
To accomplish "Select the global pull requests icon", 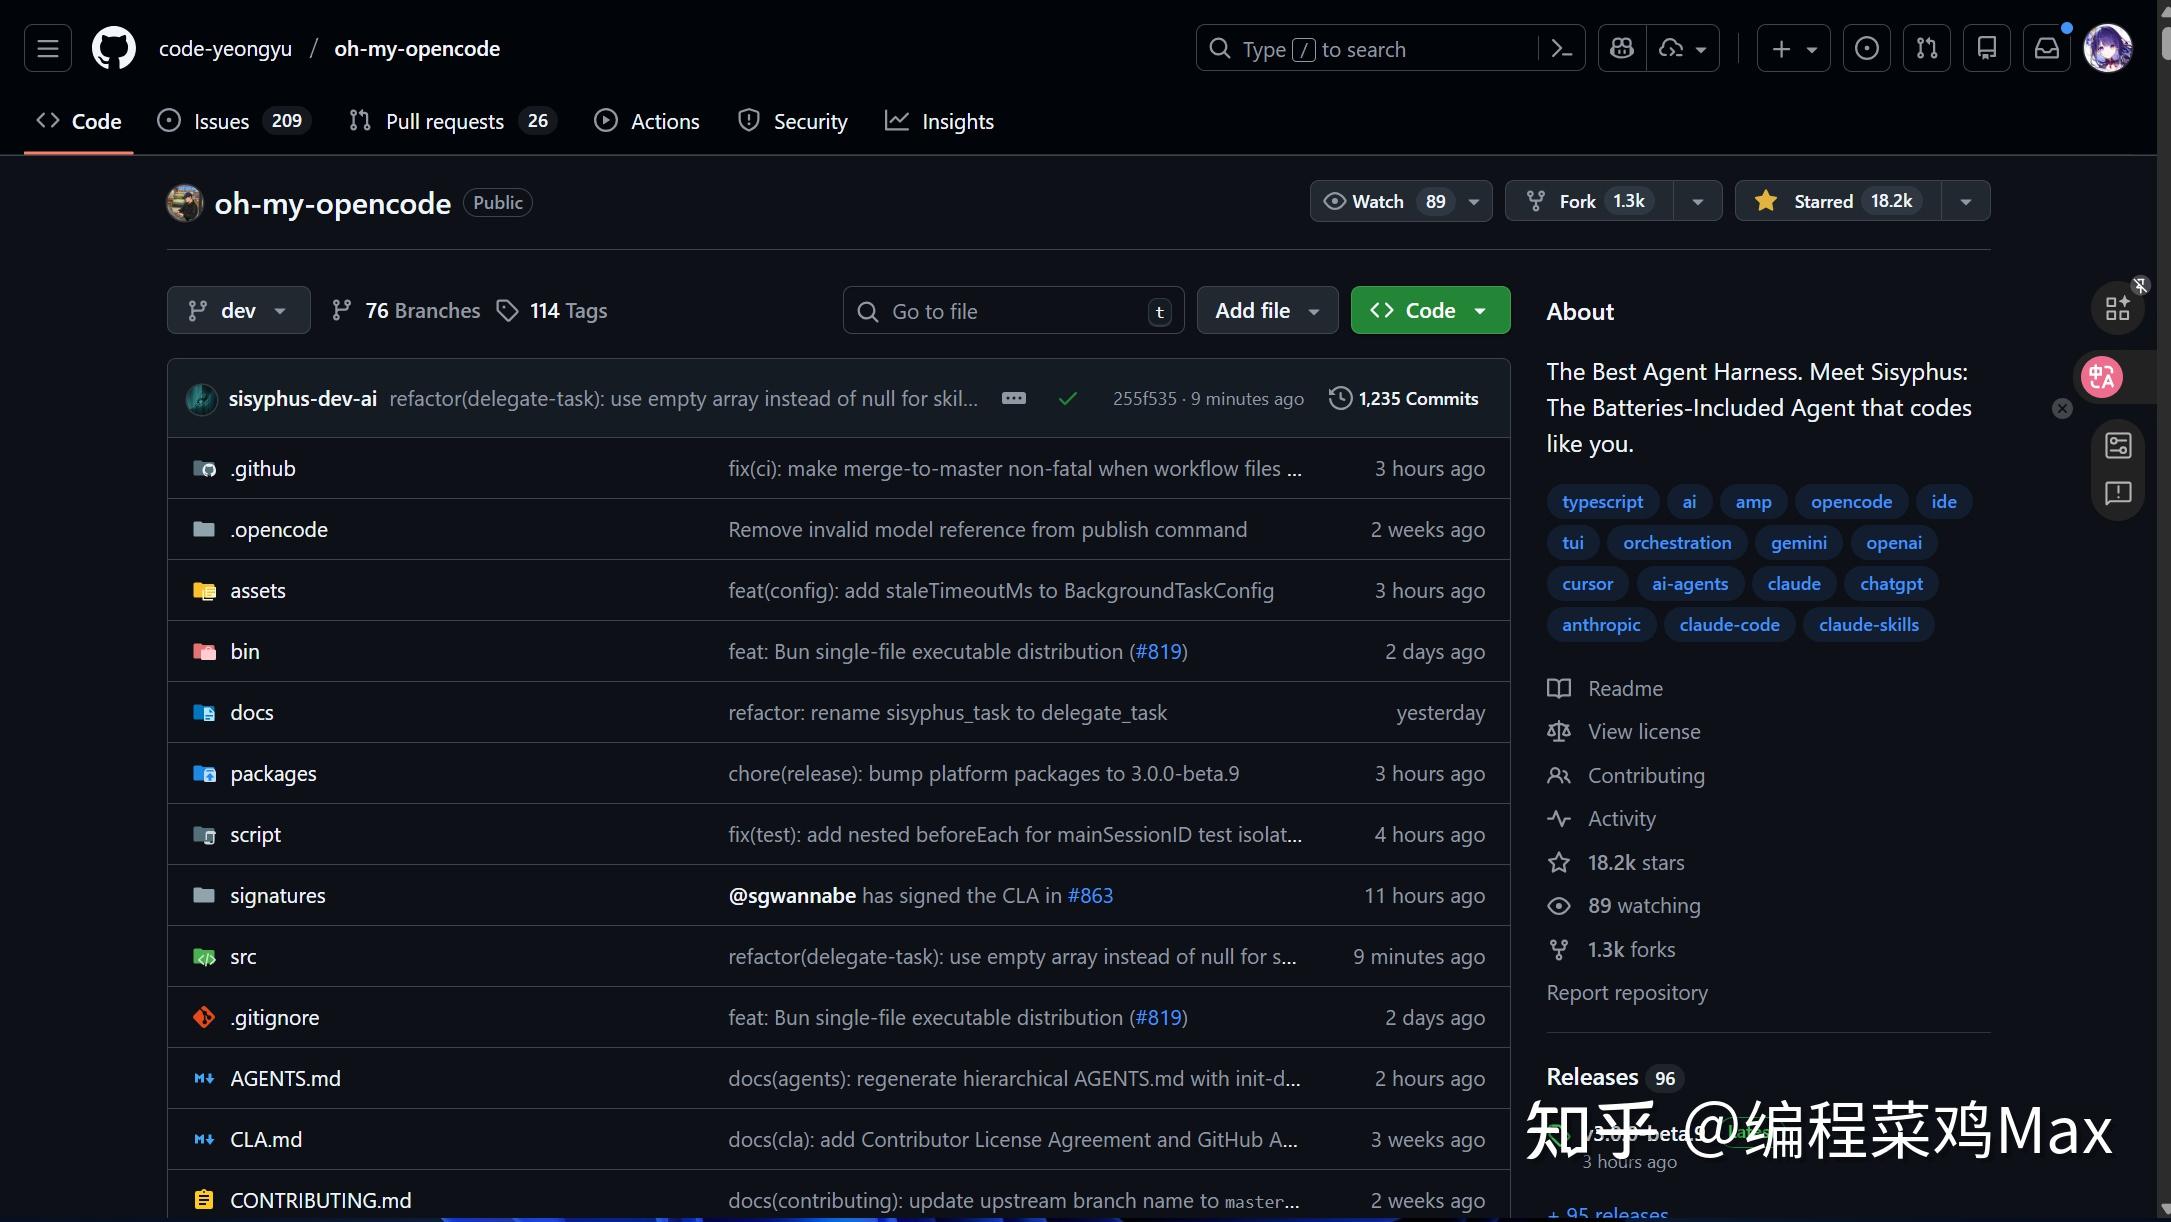I will [1926, 48].
